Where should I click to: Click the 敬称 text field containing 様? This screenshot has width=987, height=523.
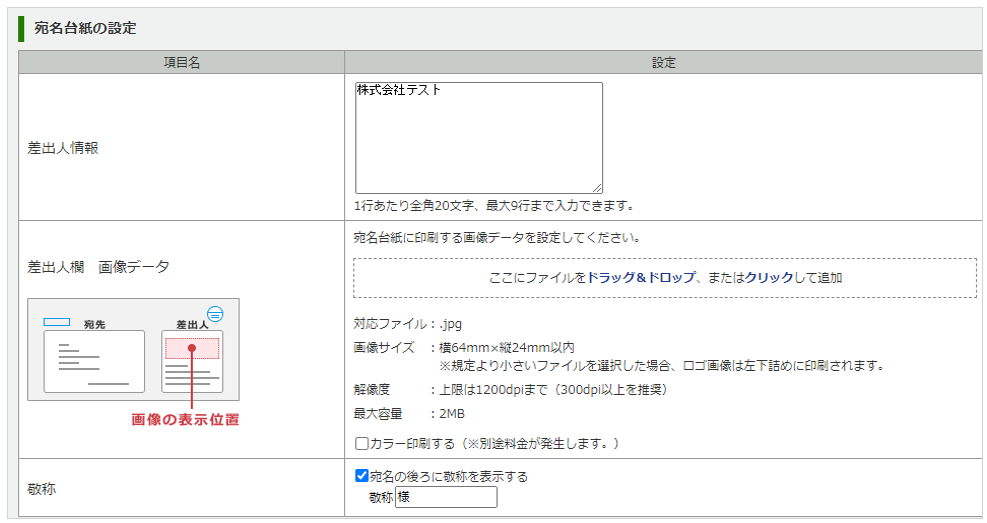(x=446, y=497)
